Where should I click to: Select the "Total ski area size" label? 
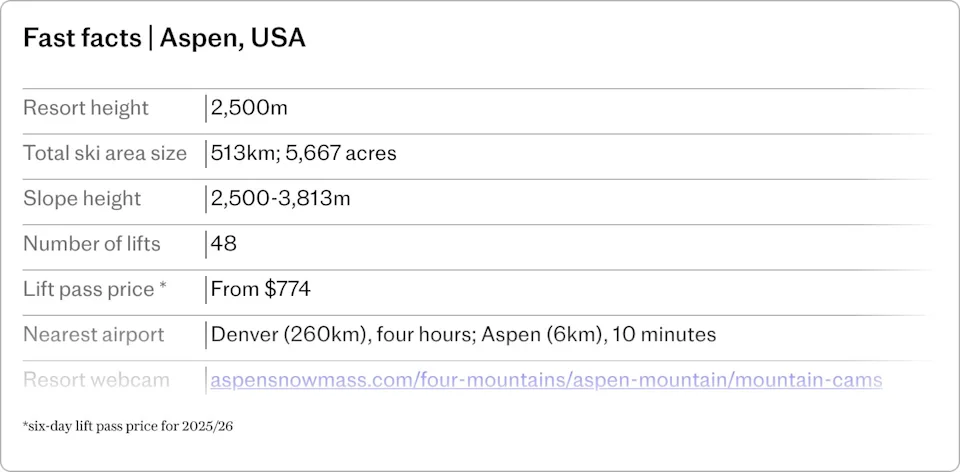click(105, 153)
